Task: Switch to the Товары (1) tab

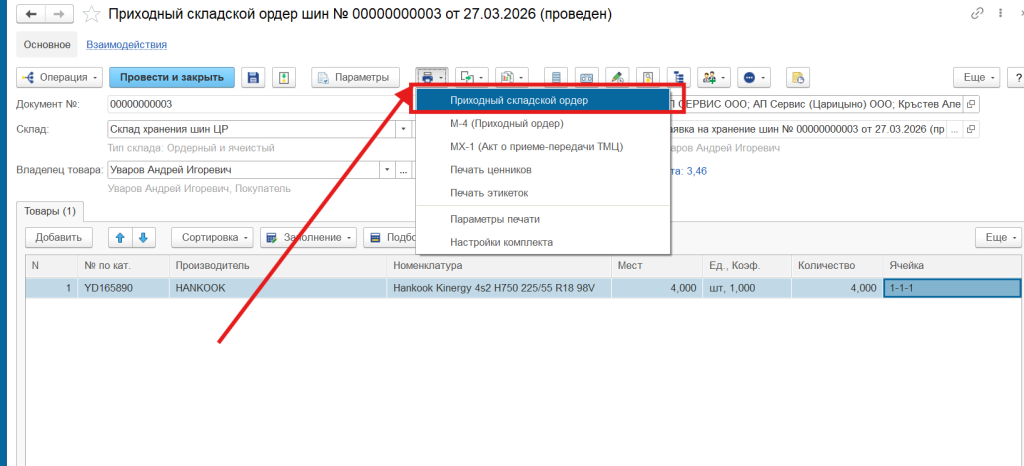Action: pos(50,211)
